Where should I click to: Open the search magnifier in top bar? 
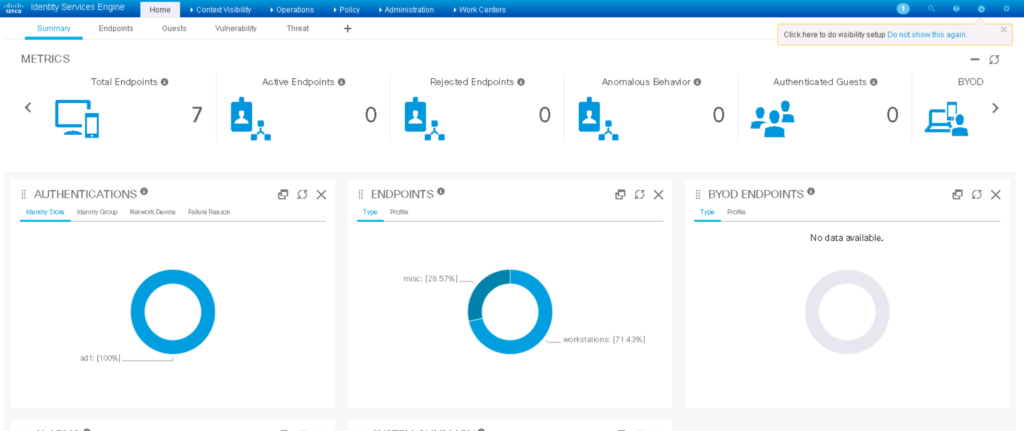(931, 9)
